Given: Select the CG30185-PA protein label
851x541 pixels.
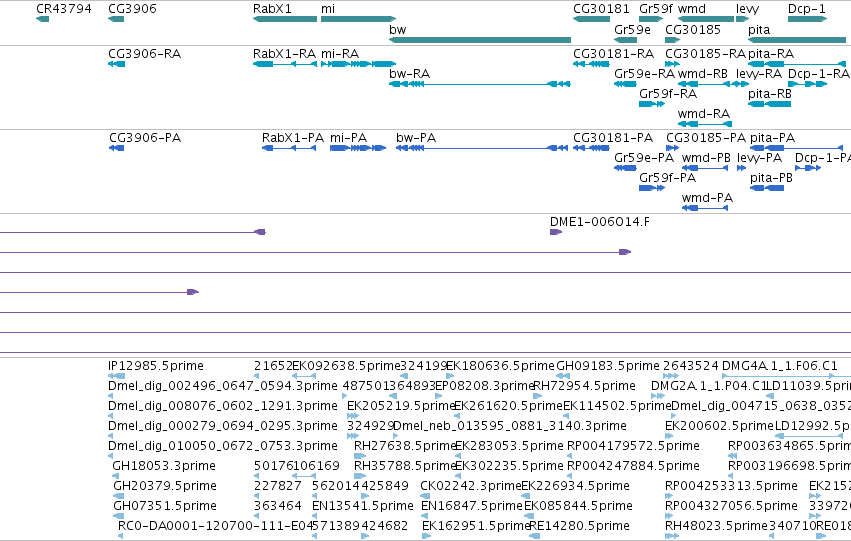Looking at the screenshot, I should click(x=706, y=138).
